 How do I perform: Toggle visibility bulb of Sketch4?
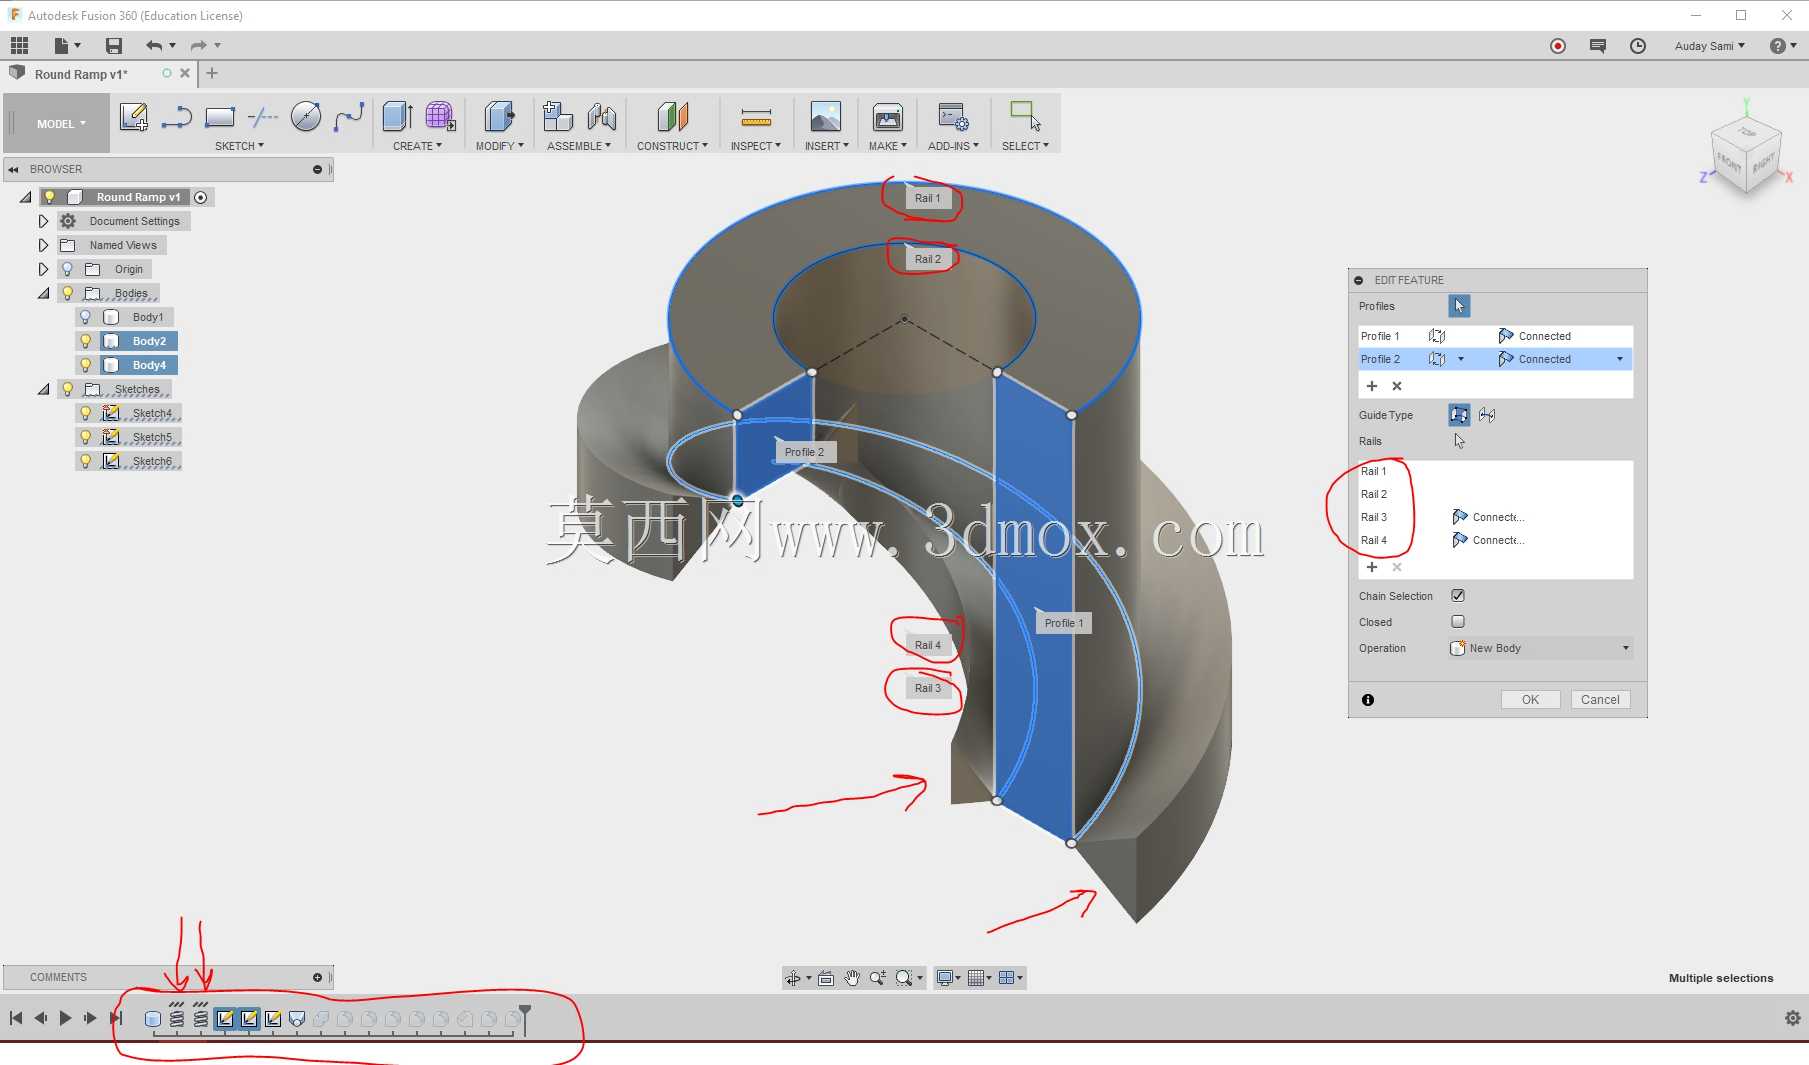coord(85,413)
